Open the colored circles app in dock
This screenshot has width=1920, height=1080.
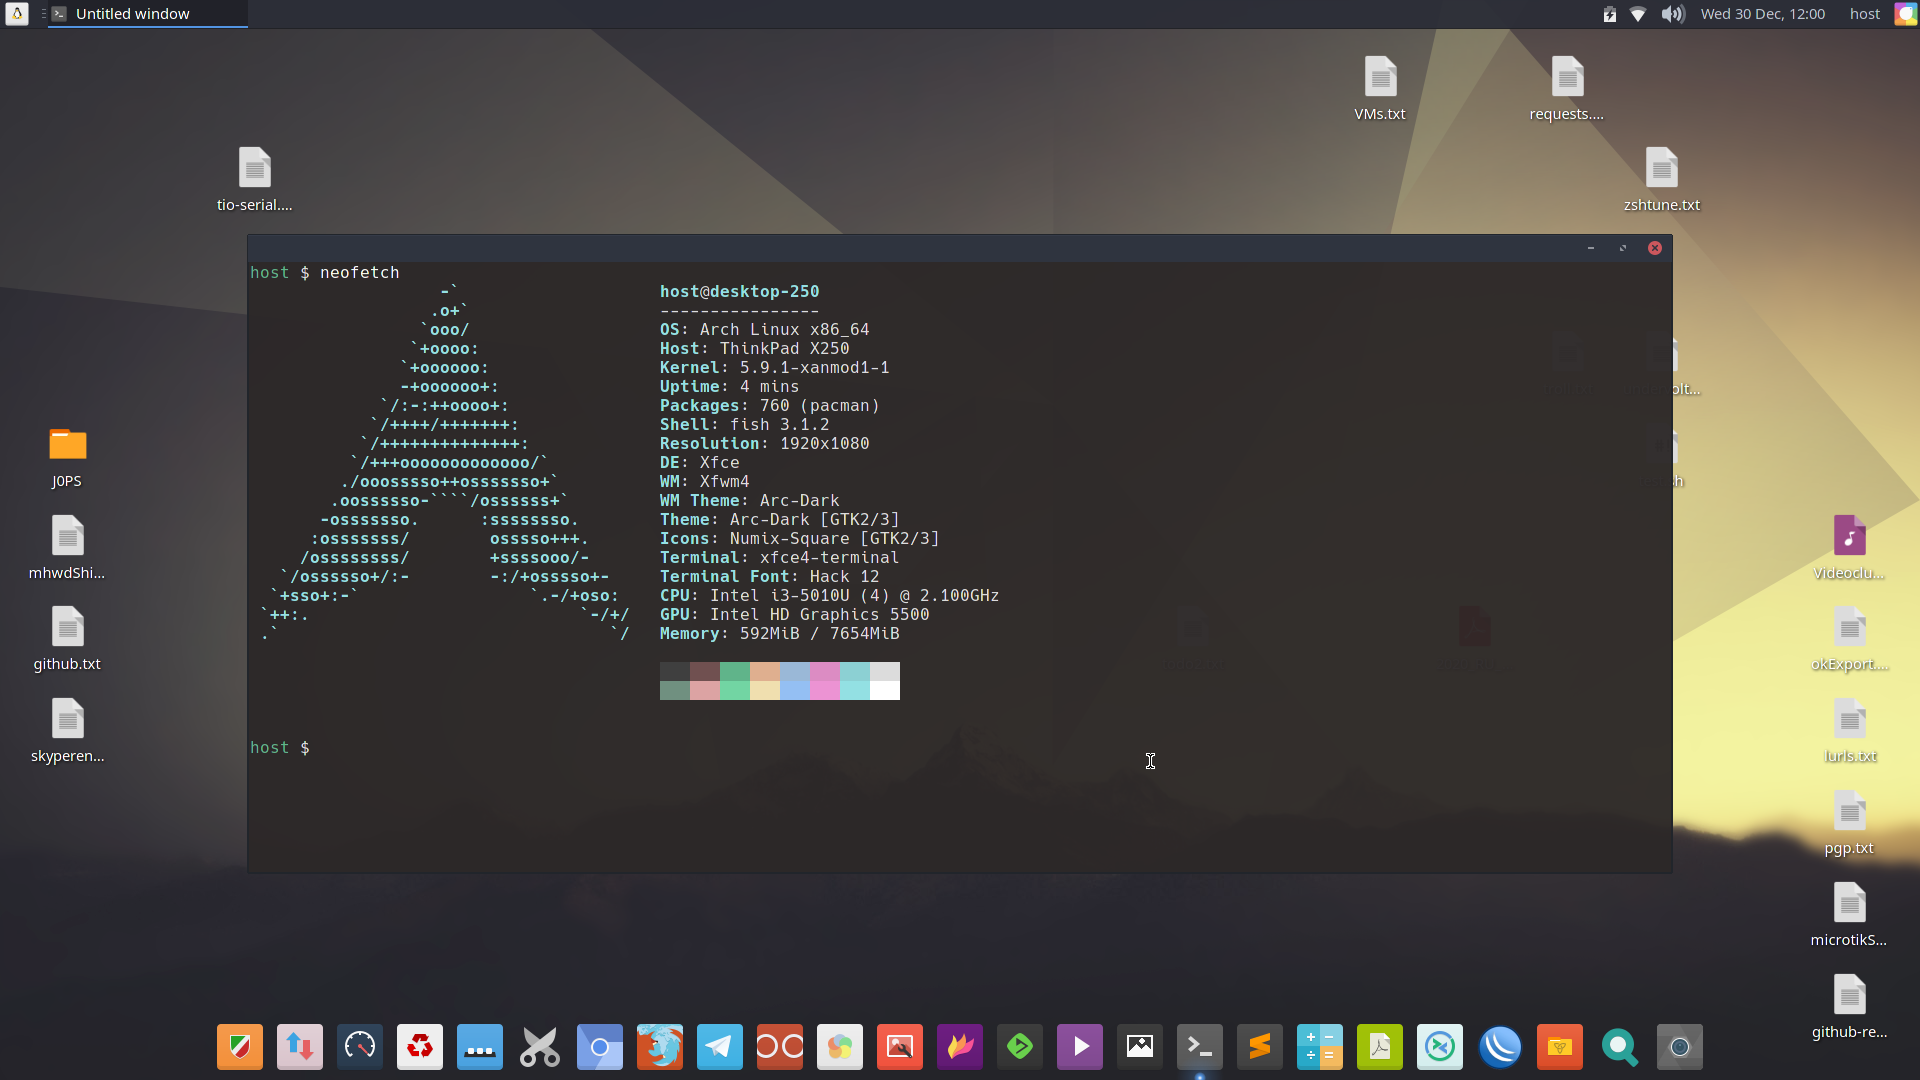coord(840,1047)
